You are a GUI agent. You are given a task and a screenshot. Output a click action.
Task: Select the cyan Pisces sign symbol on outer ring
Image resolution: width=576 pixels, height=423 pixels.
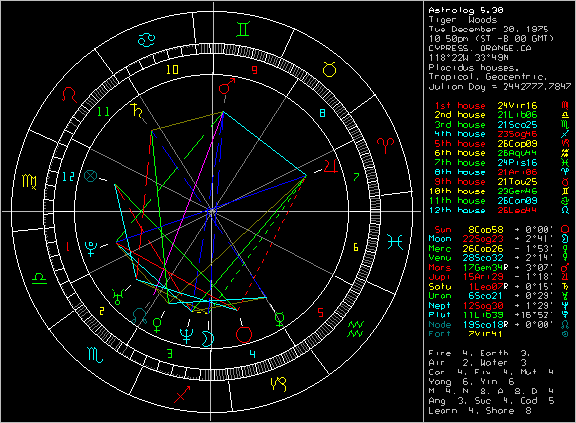coord(395,242)
